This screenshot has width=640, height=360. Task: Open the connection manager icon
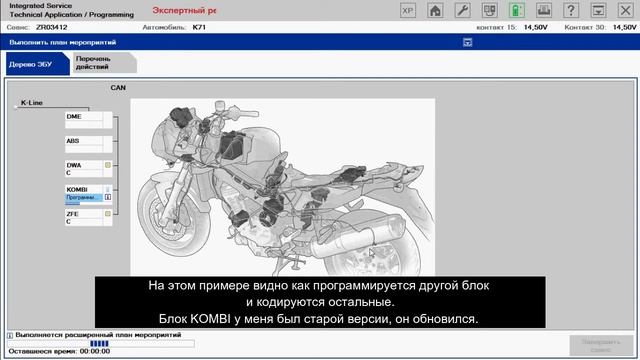point(489,11)
